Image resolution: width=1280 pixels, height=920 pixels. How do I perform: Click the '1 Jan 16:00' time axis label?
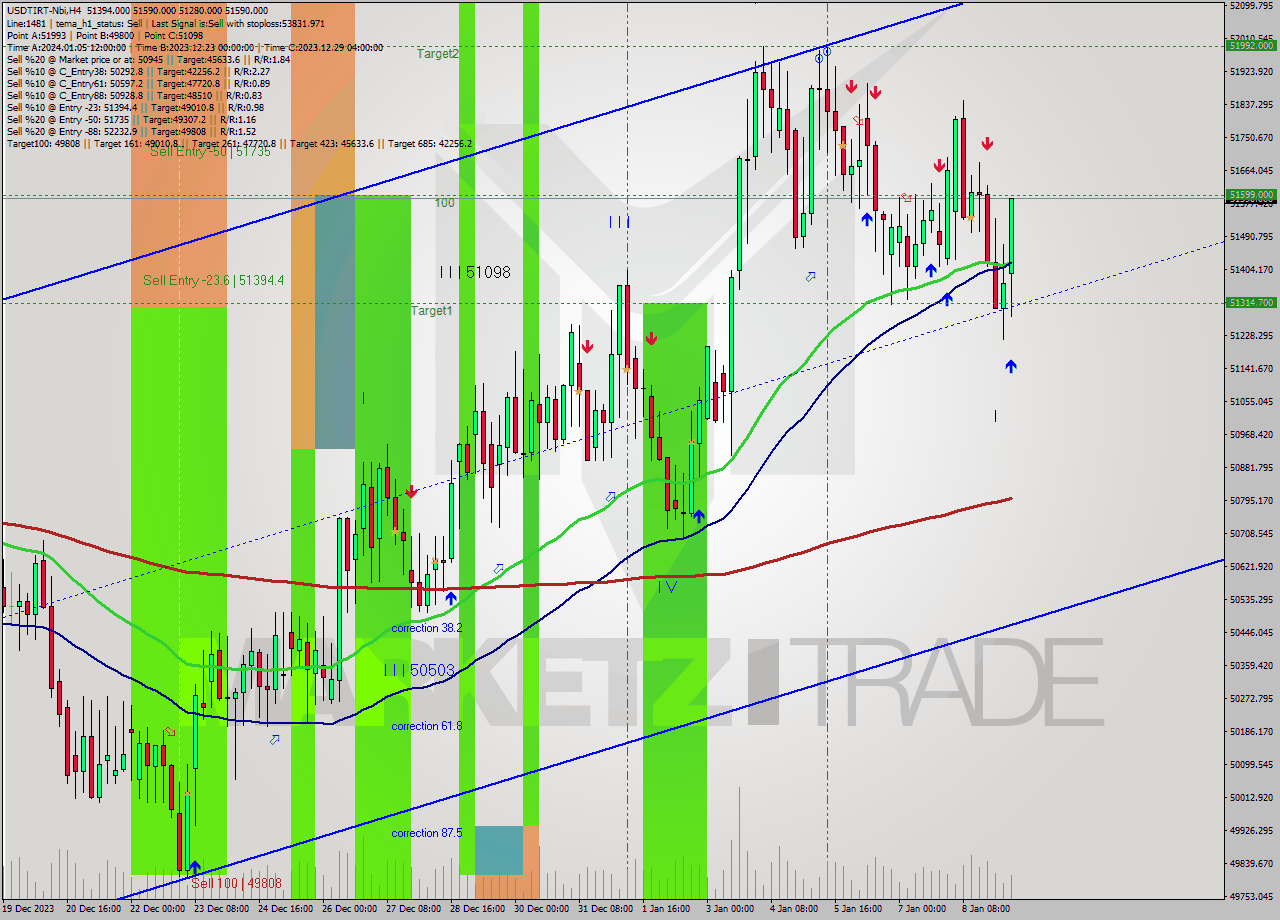tap(666, 909)
